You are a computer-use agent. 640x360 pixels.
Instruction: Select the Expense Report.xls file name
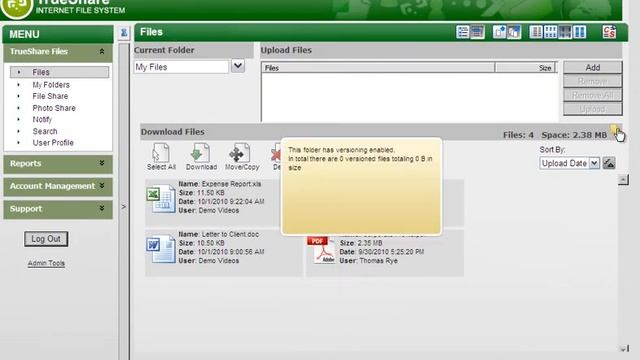(231, 184)
